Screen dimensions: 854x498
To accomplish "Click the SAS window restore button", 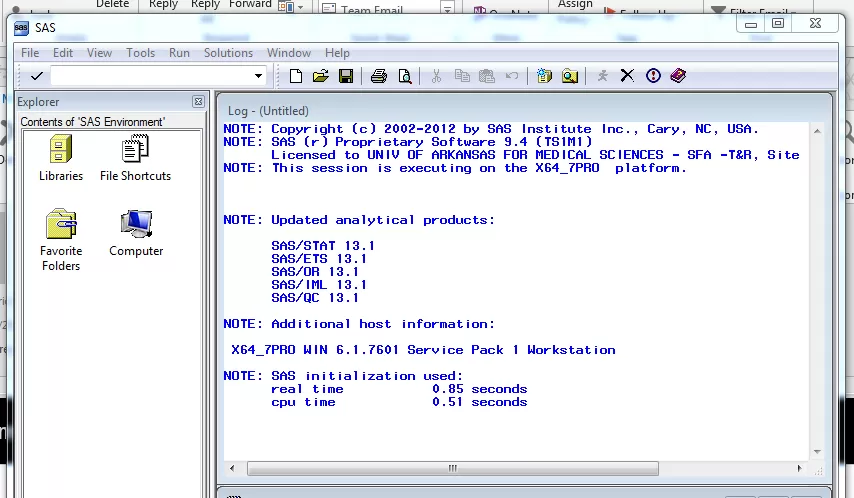I will pyautogui.click(x=778, y=23).
